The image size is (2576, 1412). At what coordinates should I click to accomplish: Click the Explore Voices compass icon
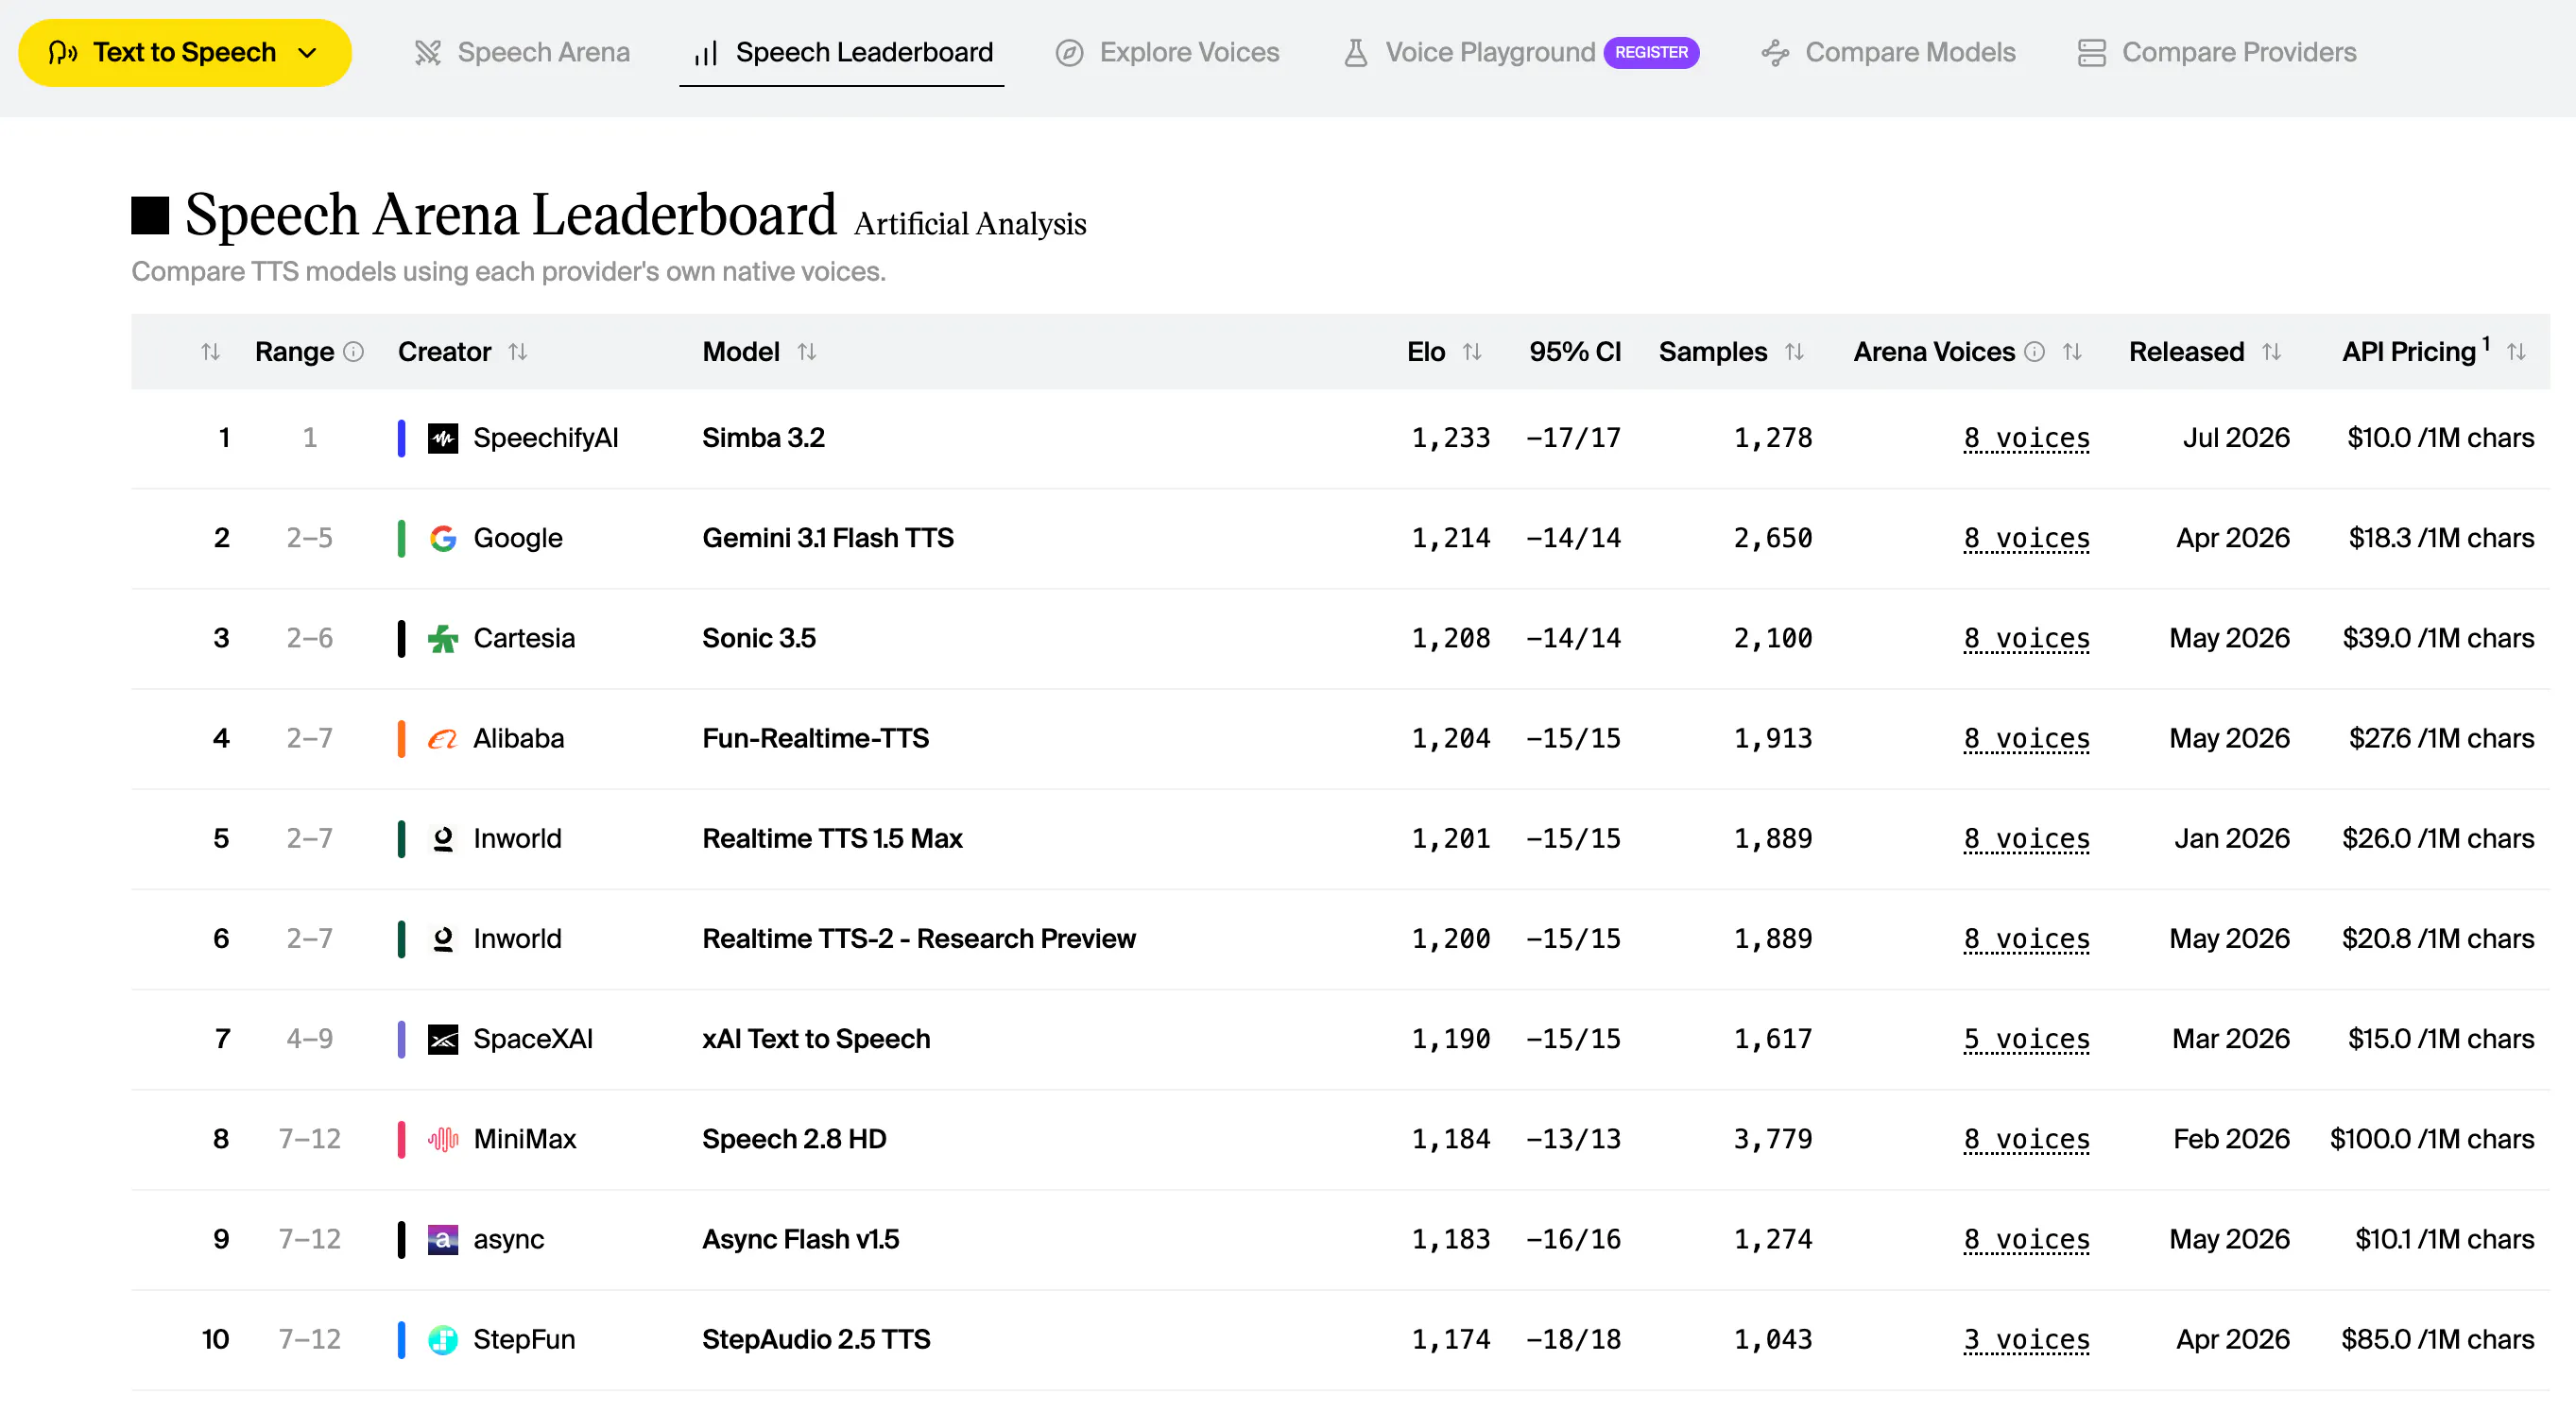coord(1070,52)
